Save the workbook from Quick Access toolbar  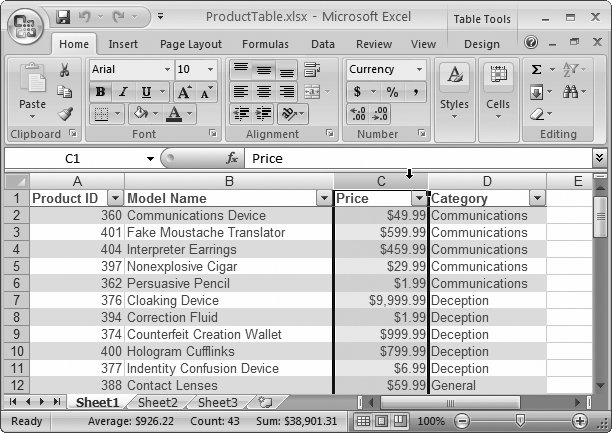pos(64,17)
